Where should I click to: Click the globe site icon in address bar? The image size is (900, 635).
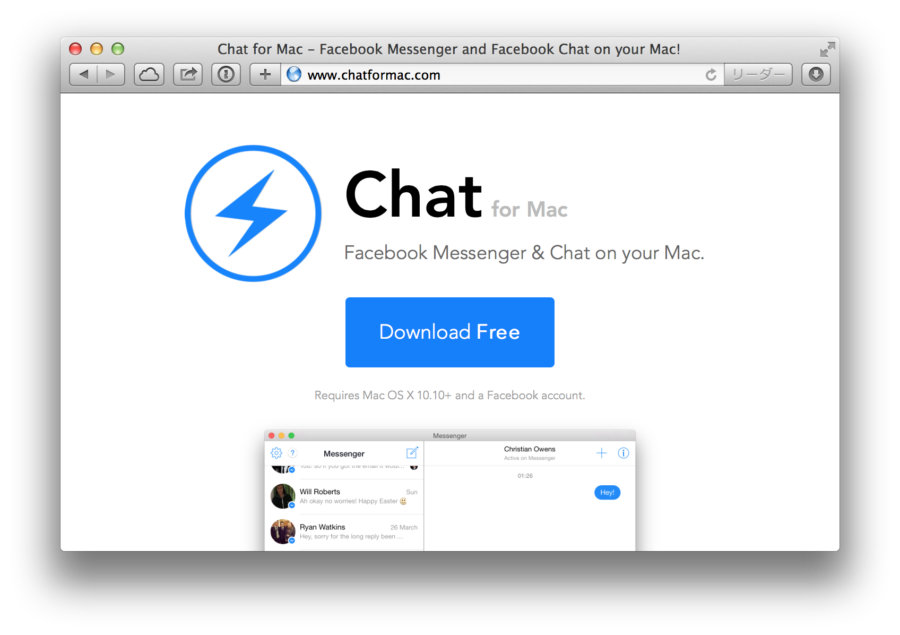(x=294, y=75)
